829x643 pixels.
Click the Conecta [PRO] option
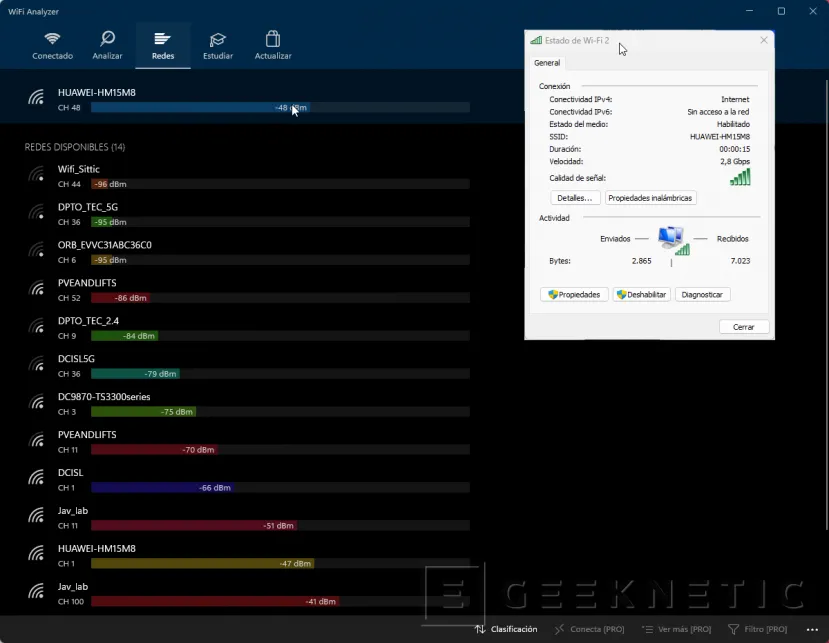tap(590, 629)
